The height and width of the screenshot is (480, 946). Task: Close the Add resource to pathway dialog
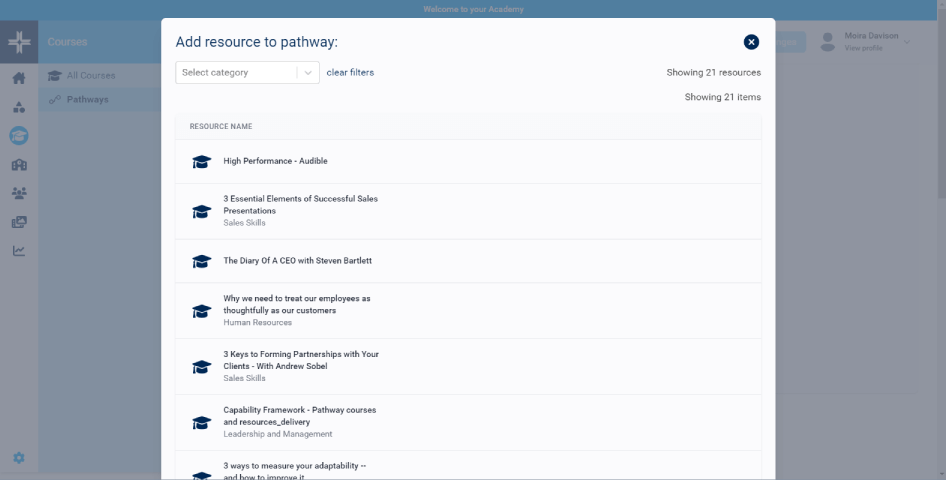tap(751, 42)
